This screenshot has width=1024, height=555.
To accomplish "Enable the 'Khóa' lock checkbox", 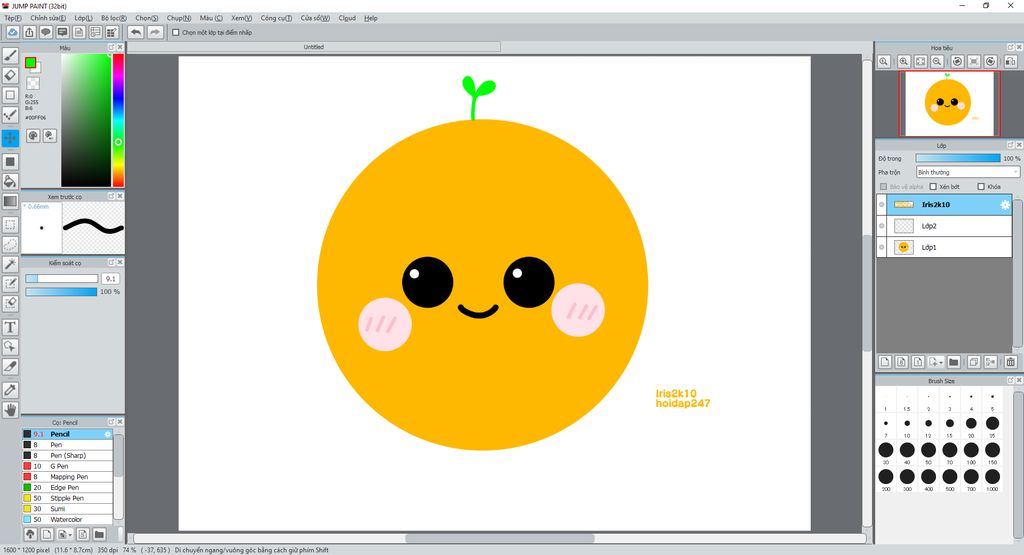I will [x=981, y=187].
